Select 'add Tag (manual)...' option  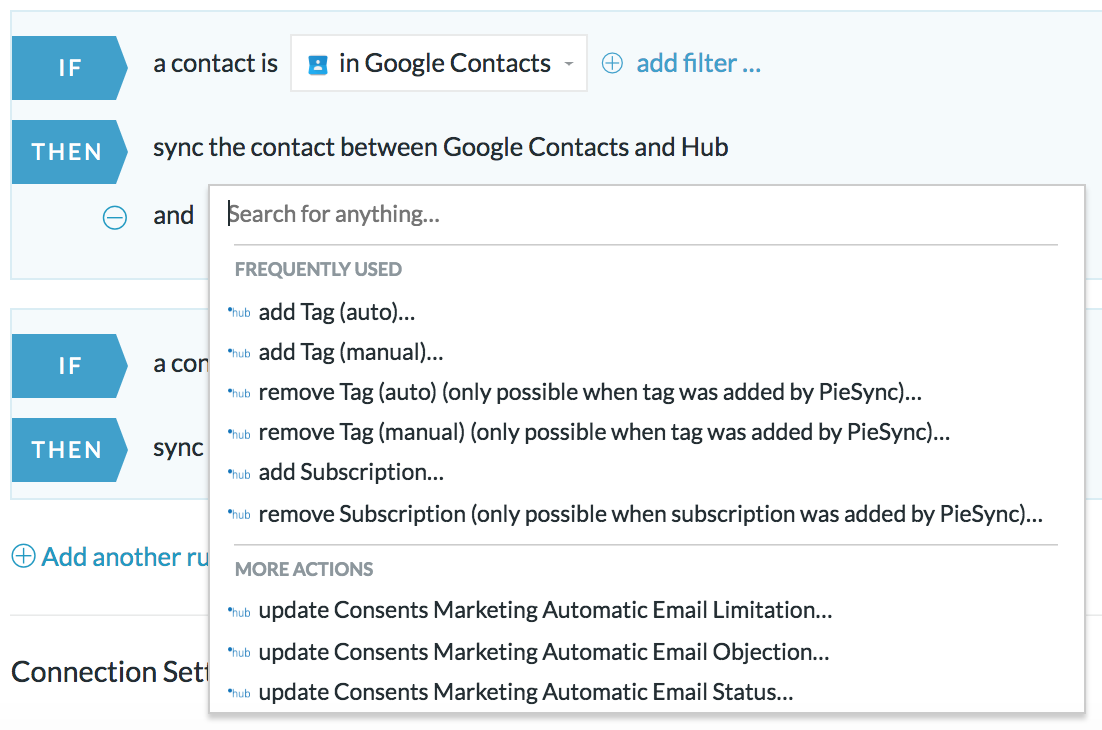coord(351,352)
